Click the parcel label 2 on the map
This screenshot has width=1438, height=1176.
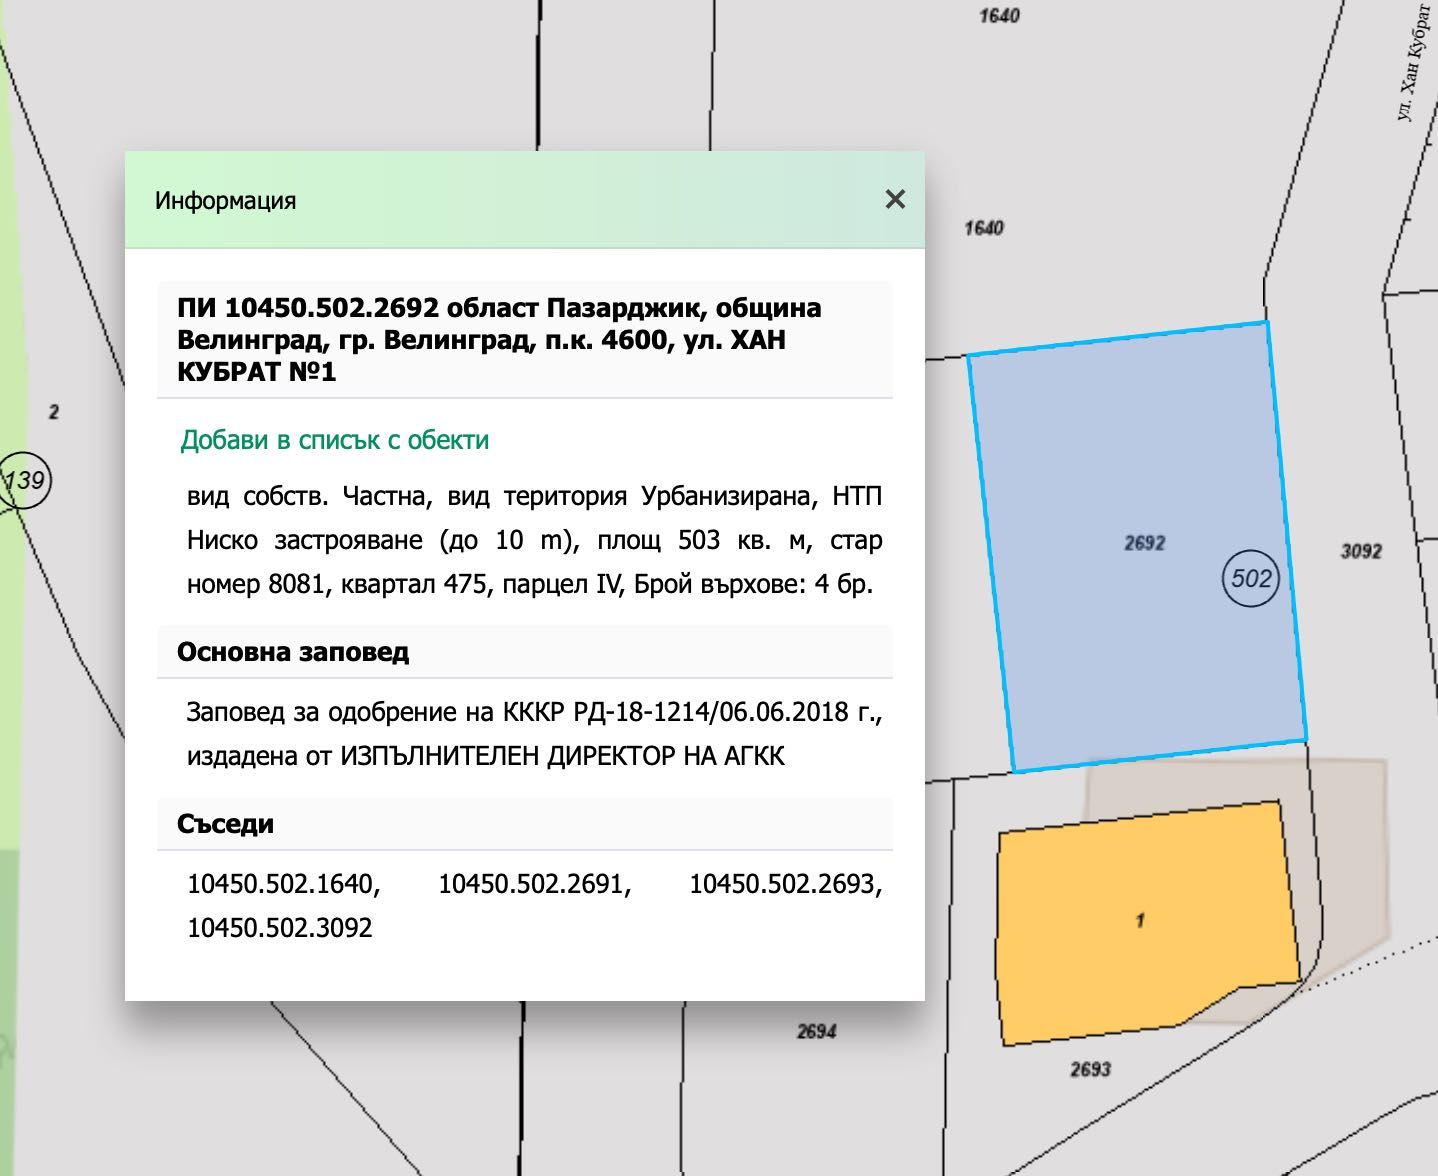[54, 411]
